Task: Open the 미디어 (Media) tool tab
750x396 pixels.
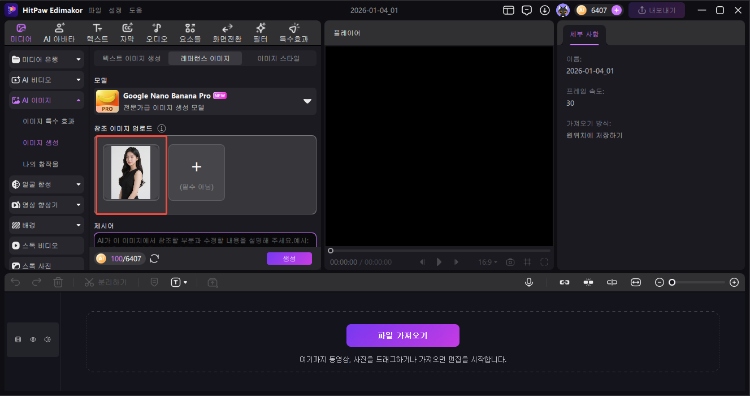Action: click(x=21, y=33)
